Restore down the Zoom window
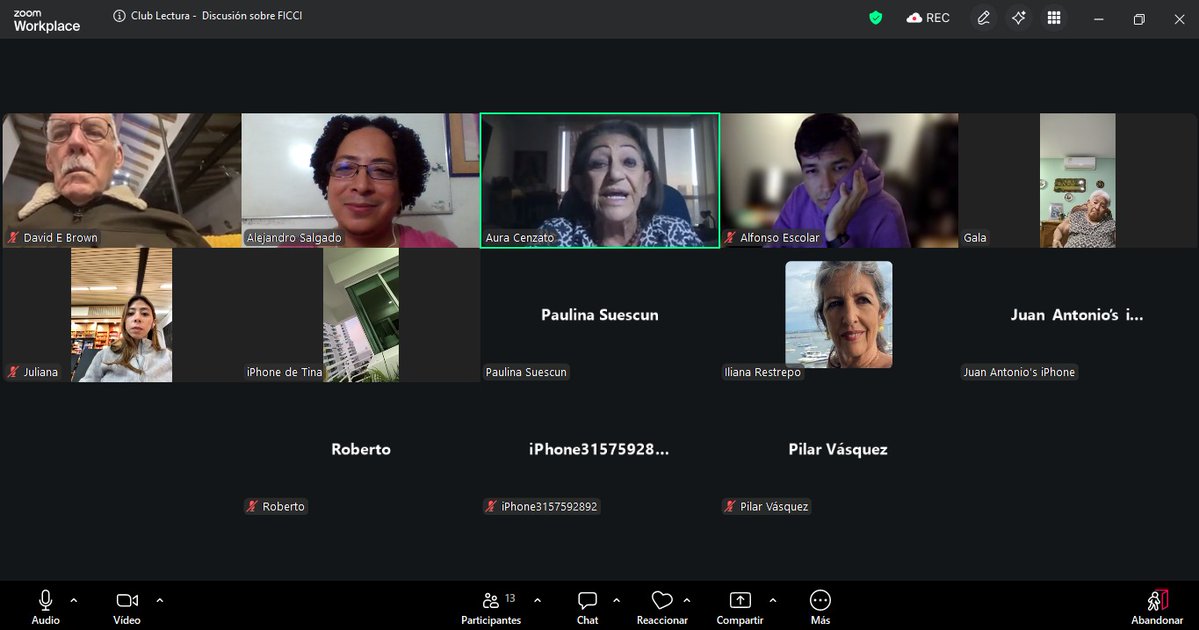 tap(1139, 19)
